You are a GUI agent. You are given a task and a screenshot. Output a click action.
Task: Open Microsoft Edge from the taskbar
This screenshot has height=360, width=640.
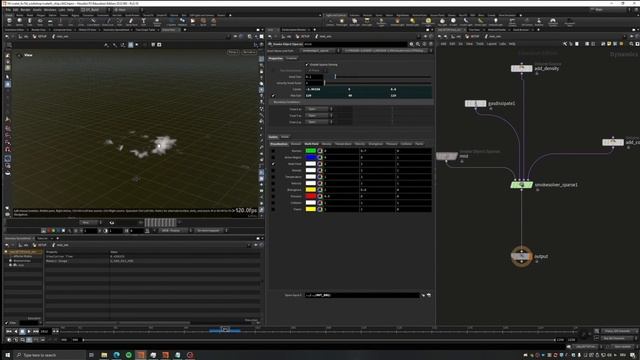[116, 355]
